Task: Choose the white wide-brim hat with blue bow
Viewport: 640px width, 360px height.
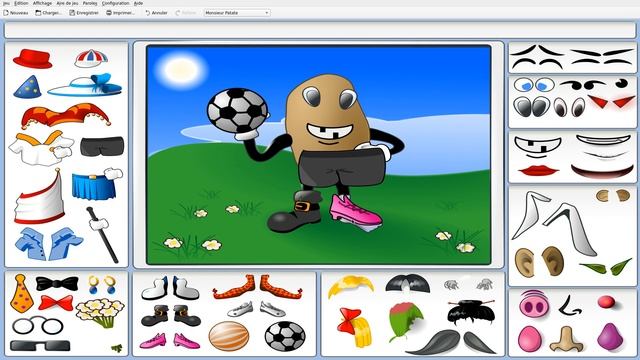Action: coord(85,85)
